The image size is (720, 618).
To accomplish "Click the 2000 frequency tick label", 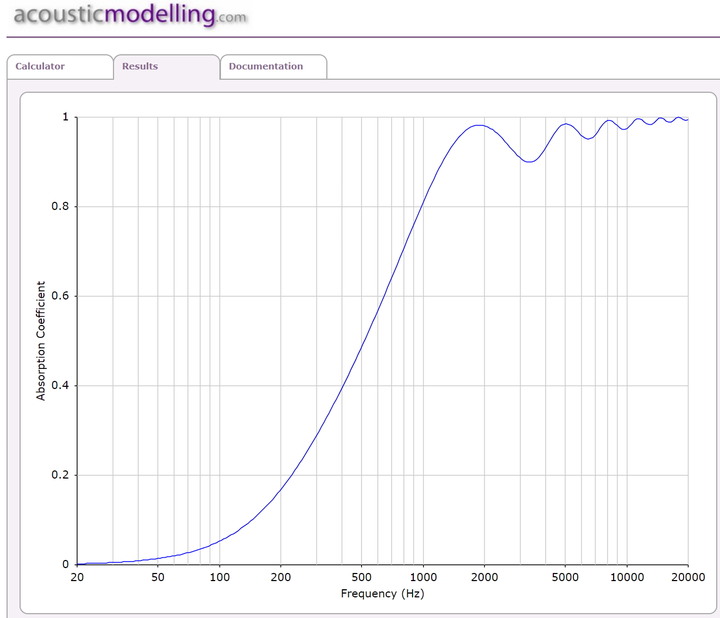I will point(484,577).
